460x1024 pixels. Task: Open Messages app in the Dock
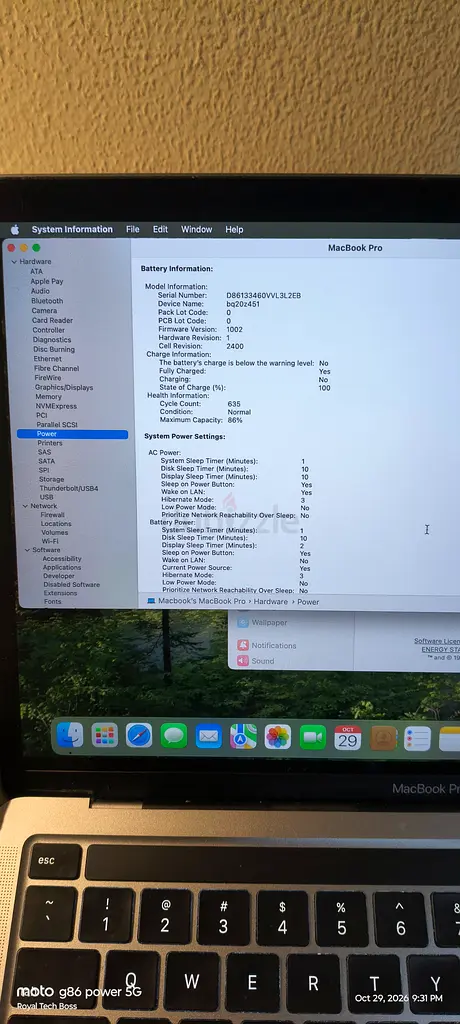pyautogui.click(x=174, y=736)
